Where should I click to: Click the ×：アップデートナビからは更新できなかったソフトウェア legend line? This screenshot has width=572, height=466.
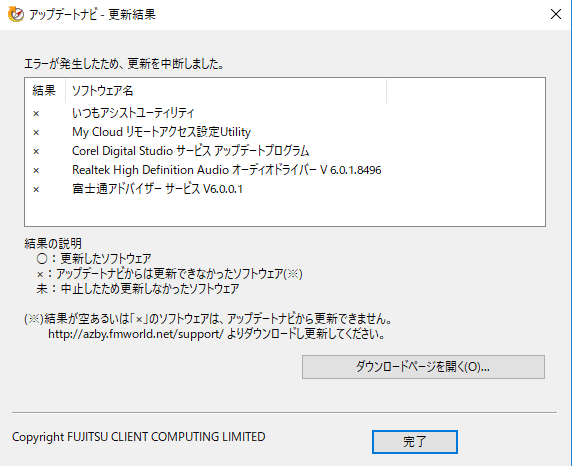point(170,274)
